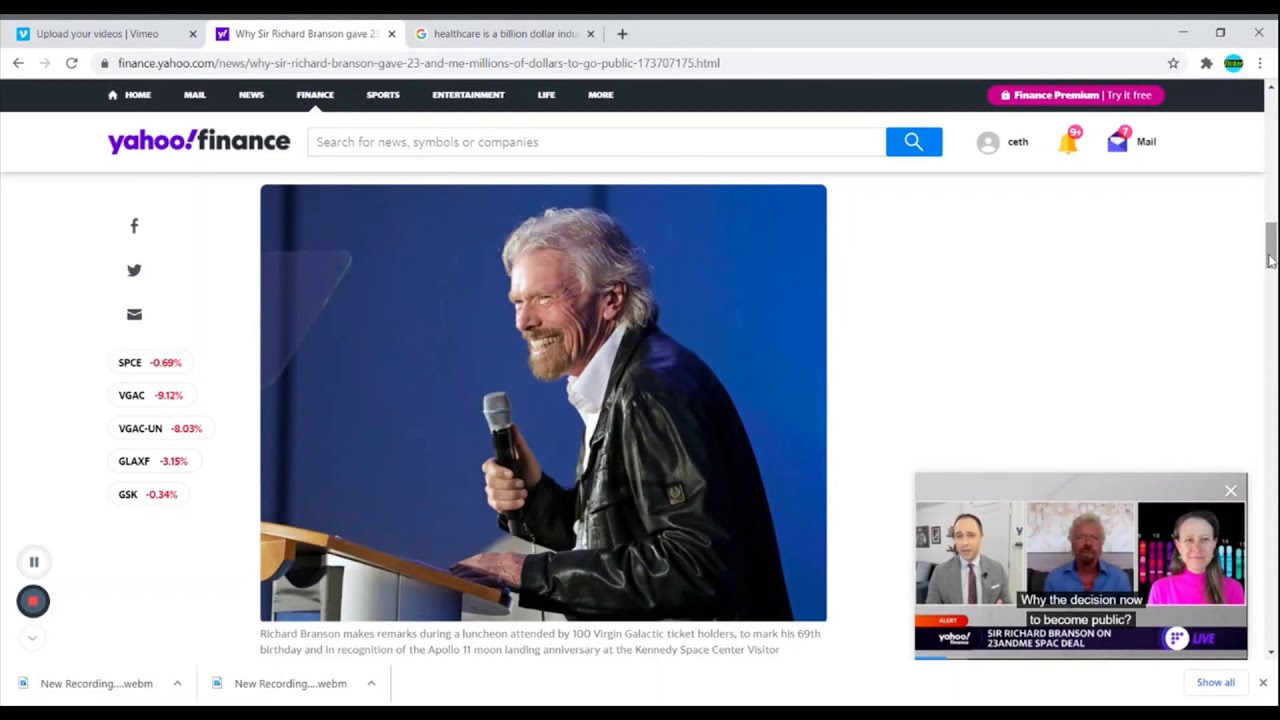Click the blue search magnifier button

(914, 142)
